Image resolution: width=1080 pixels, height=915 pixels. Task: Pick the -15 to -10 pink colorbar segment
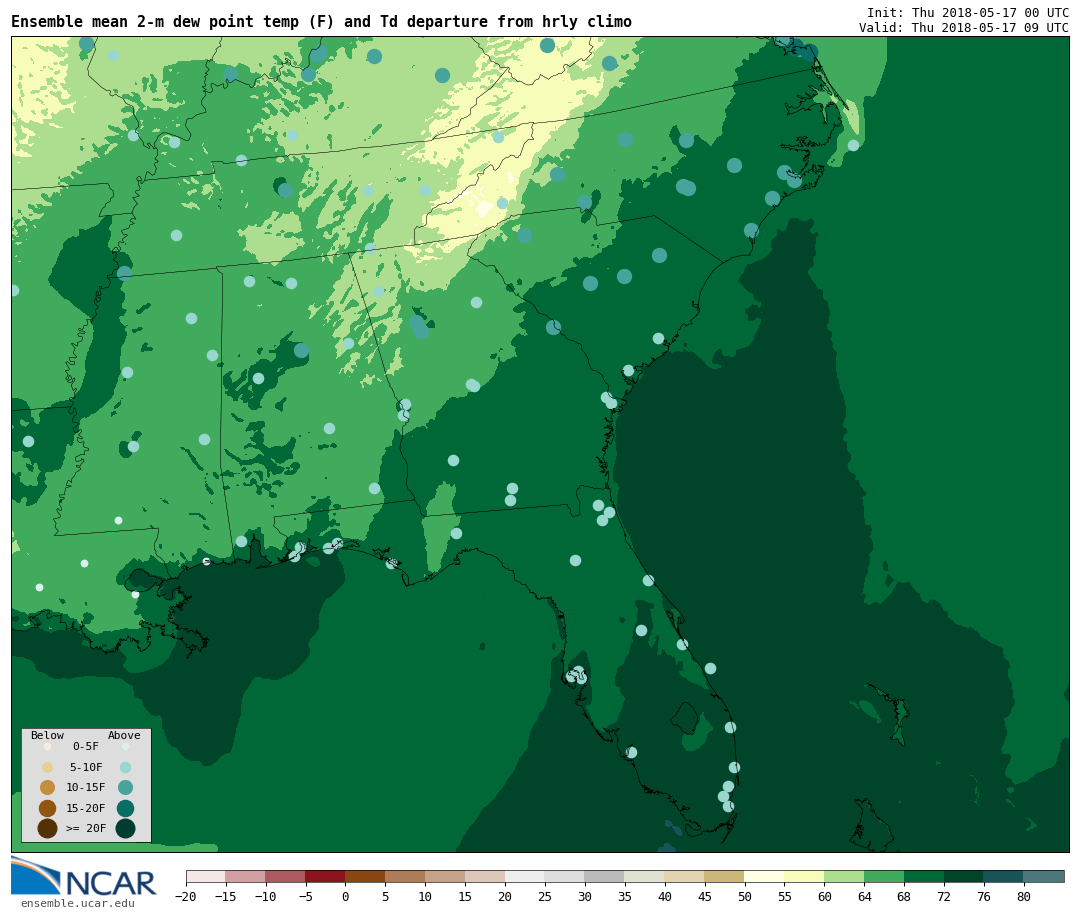click(x=245, y=876)
